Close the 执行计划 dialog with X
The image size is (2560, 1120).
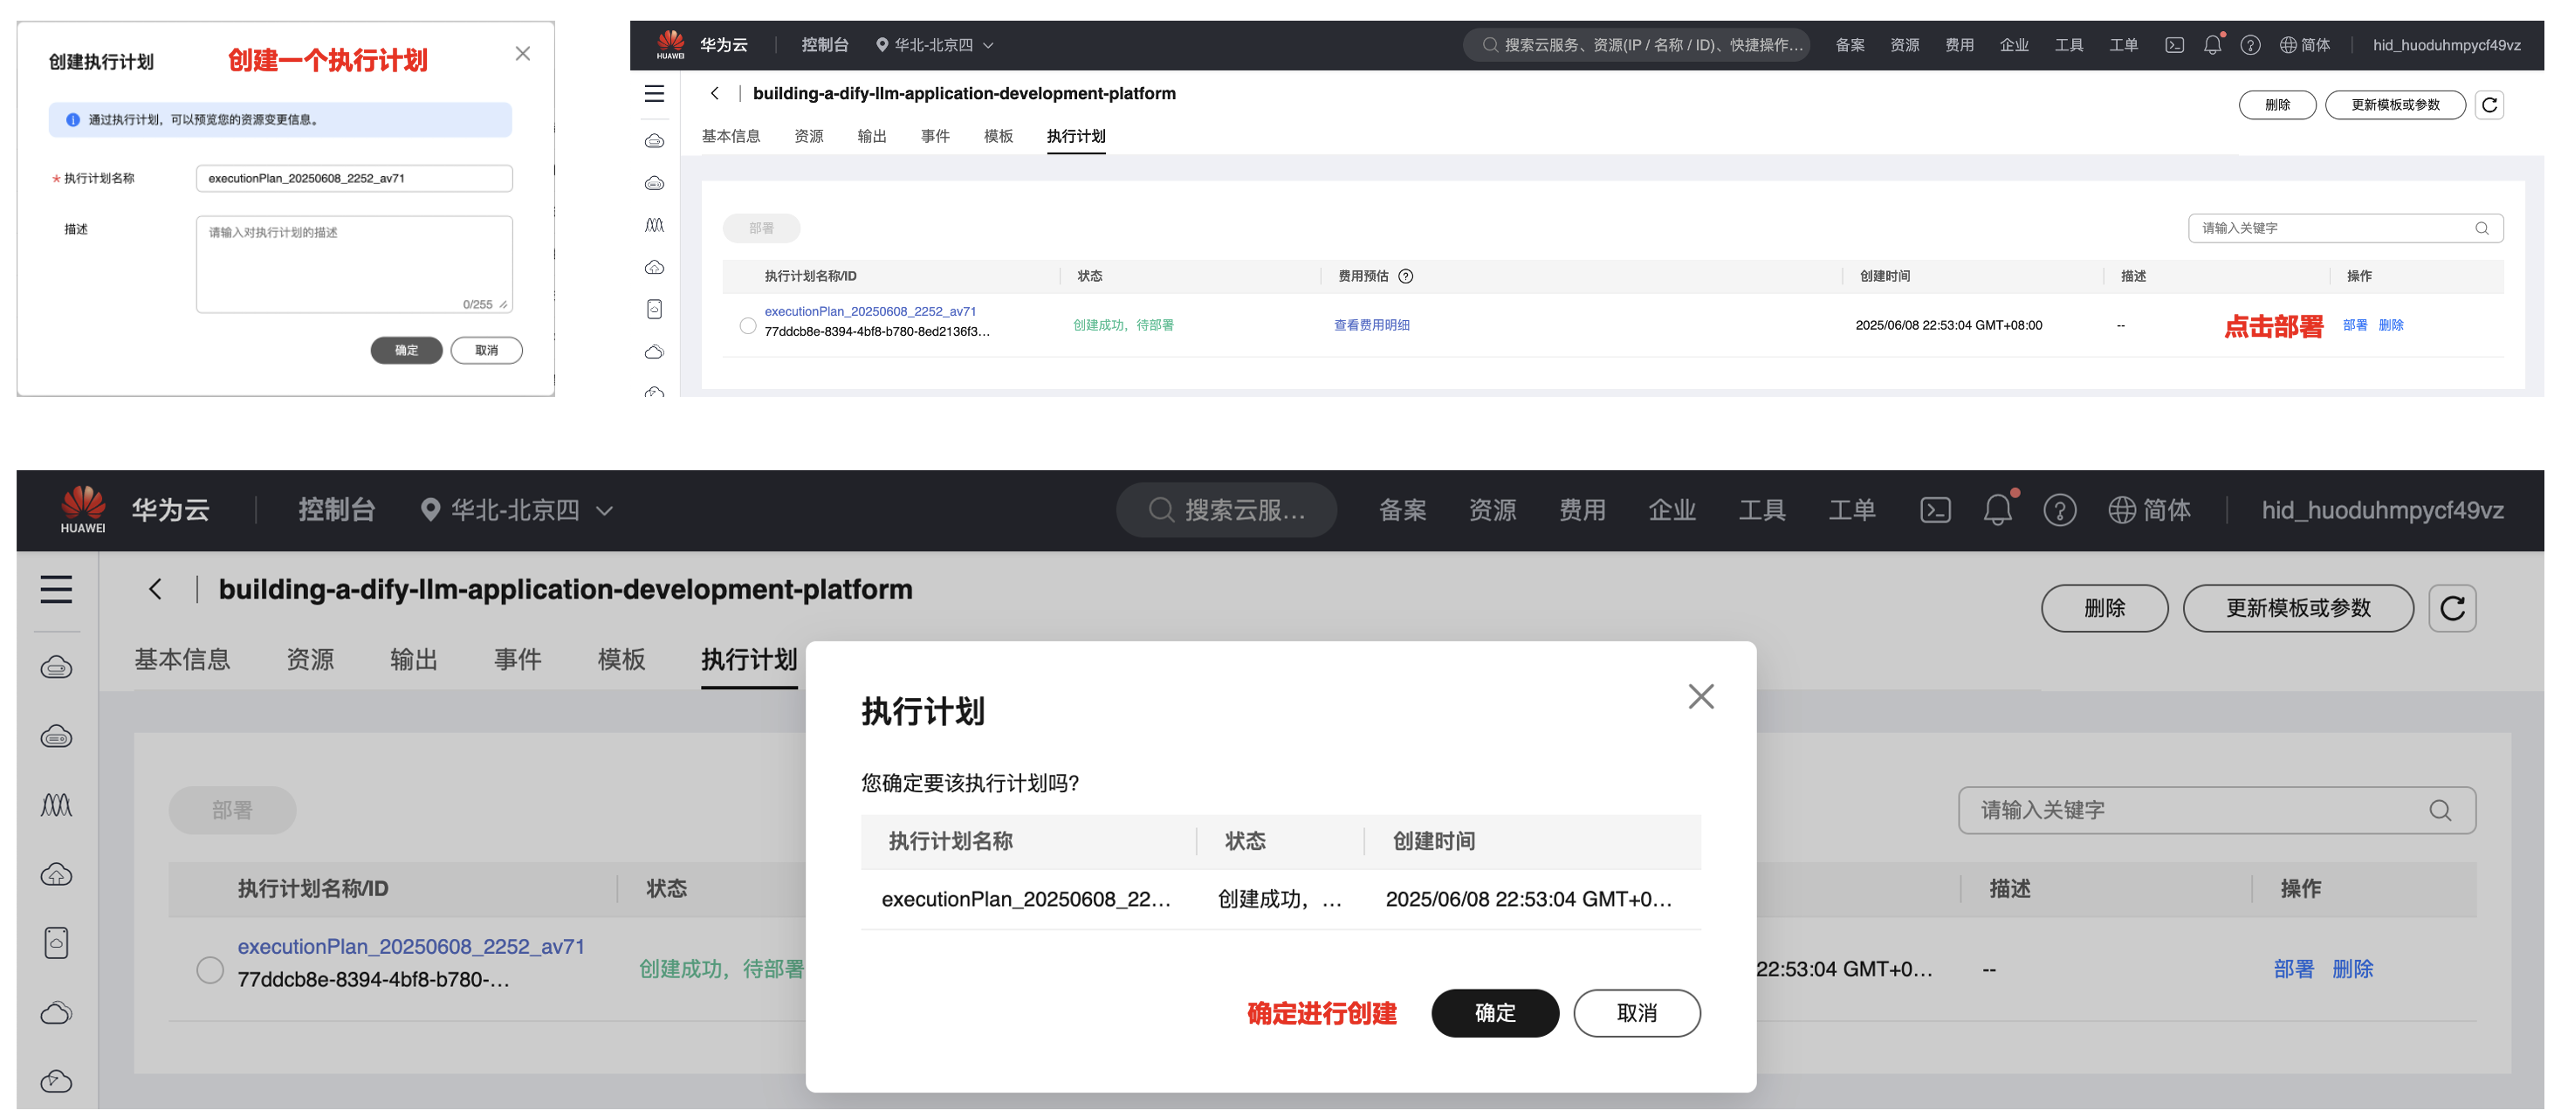(1700, 696)
